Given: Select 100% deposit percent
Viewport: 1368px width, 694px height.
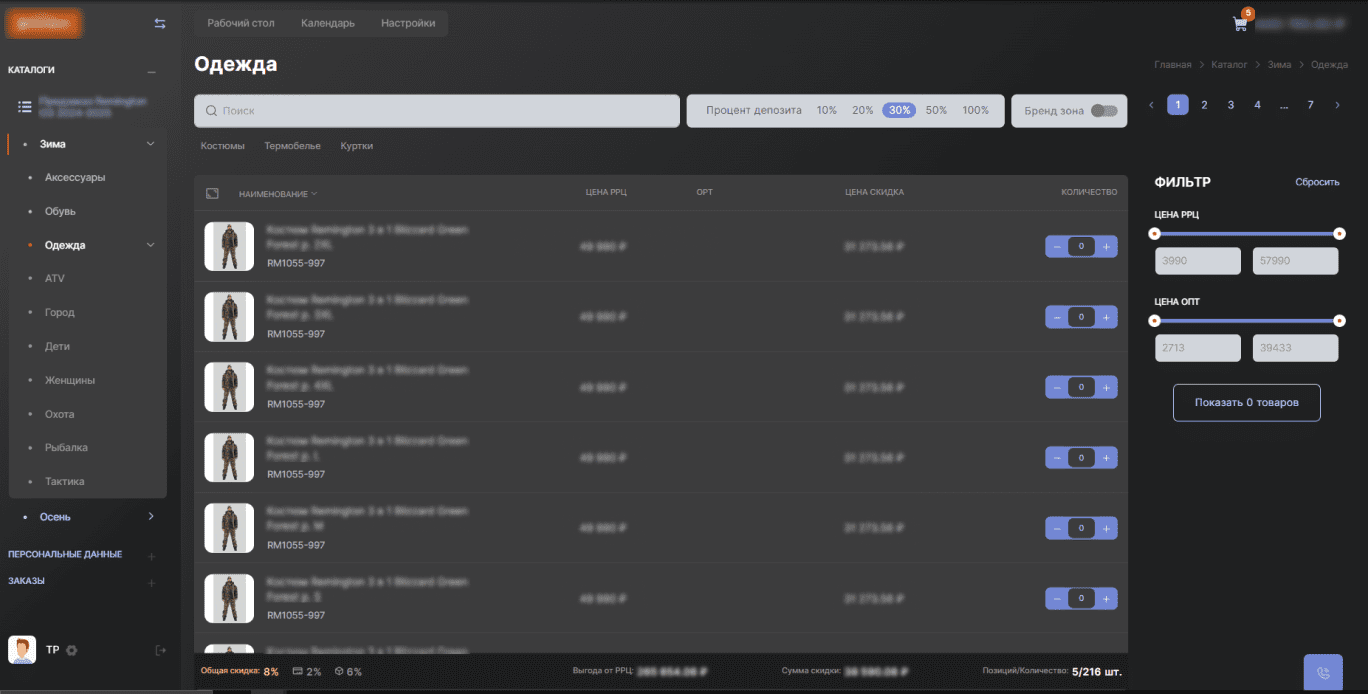Looking at the screenshot, I should click(975, 111).
